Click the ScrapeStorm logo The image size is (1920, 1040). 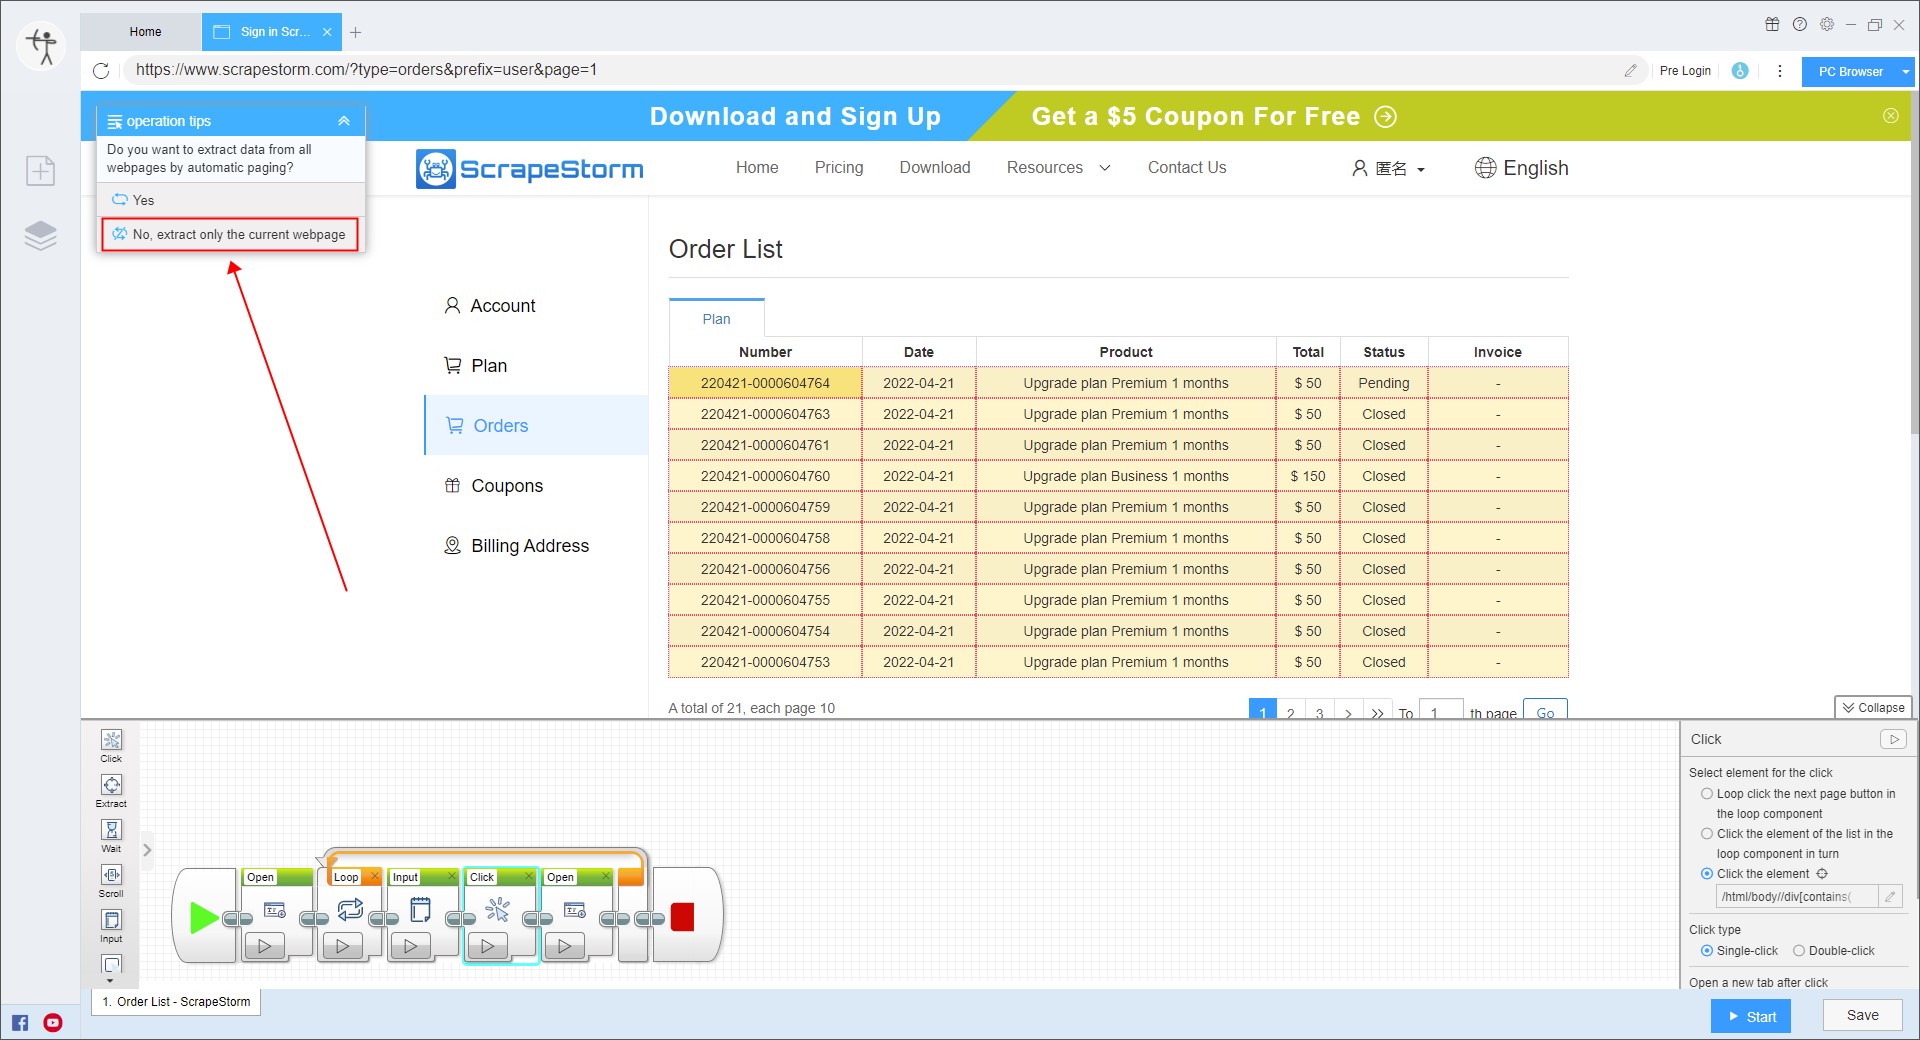(530, 169)
